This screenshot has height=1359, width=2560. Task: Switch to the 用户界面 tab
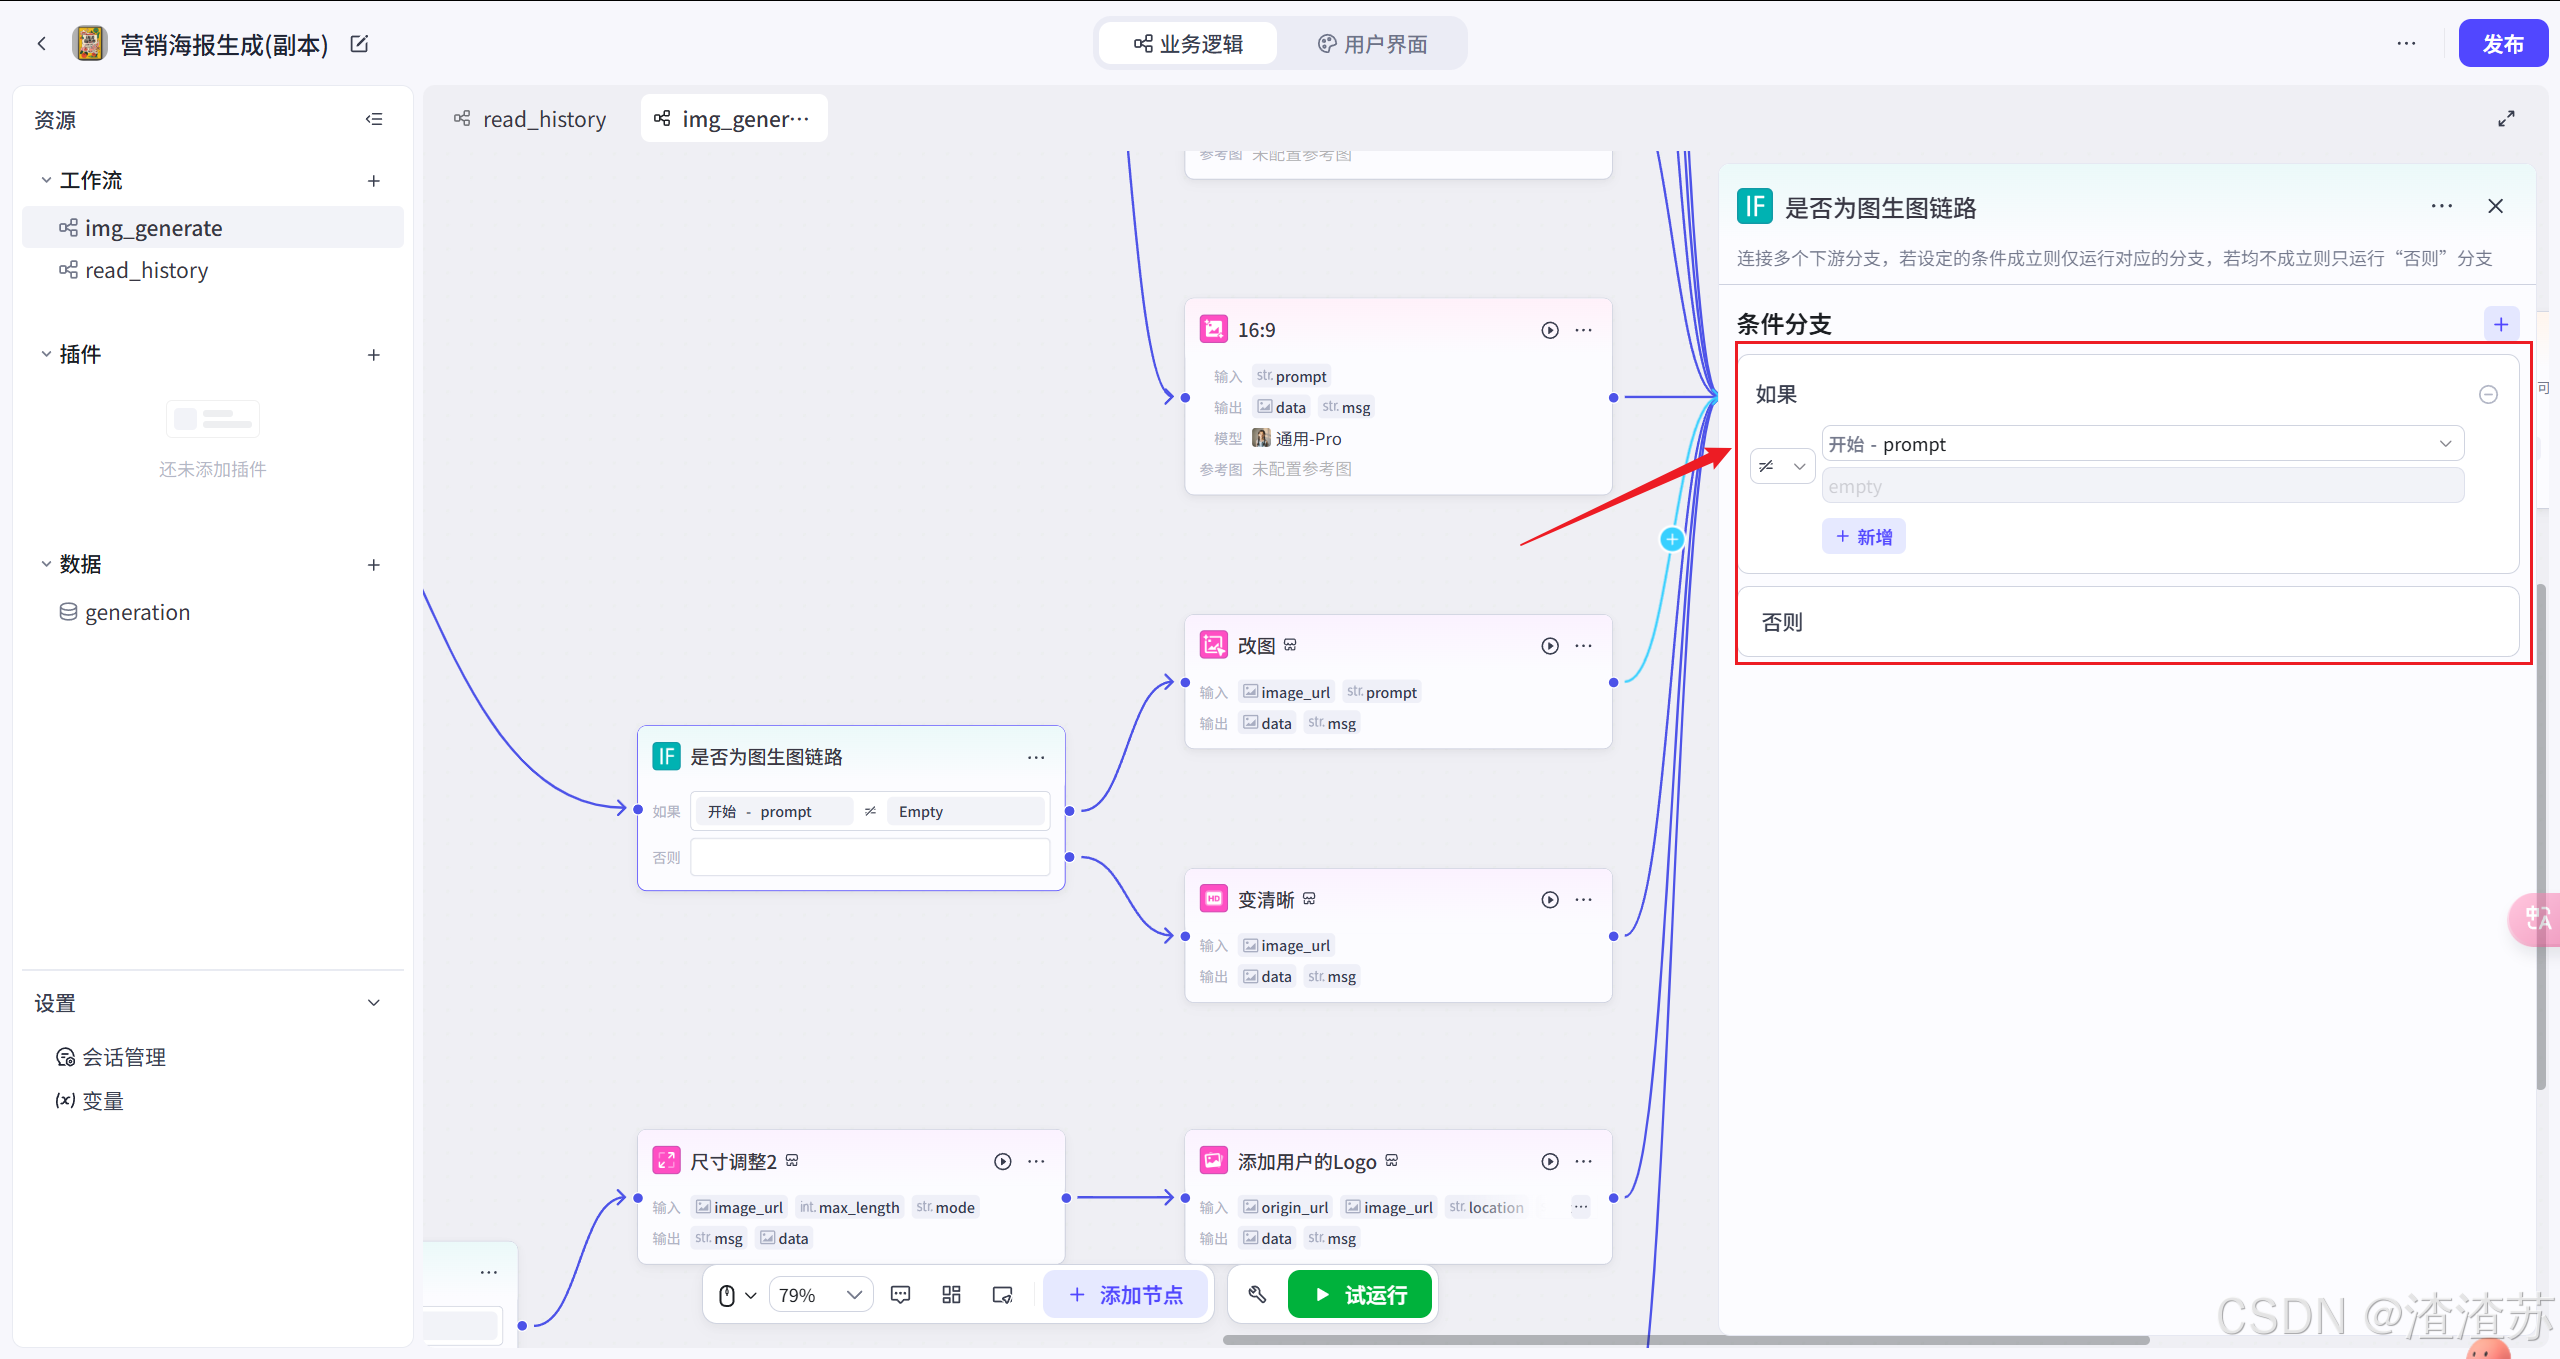pos(1372,44)
